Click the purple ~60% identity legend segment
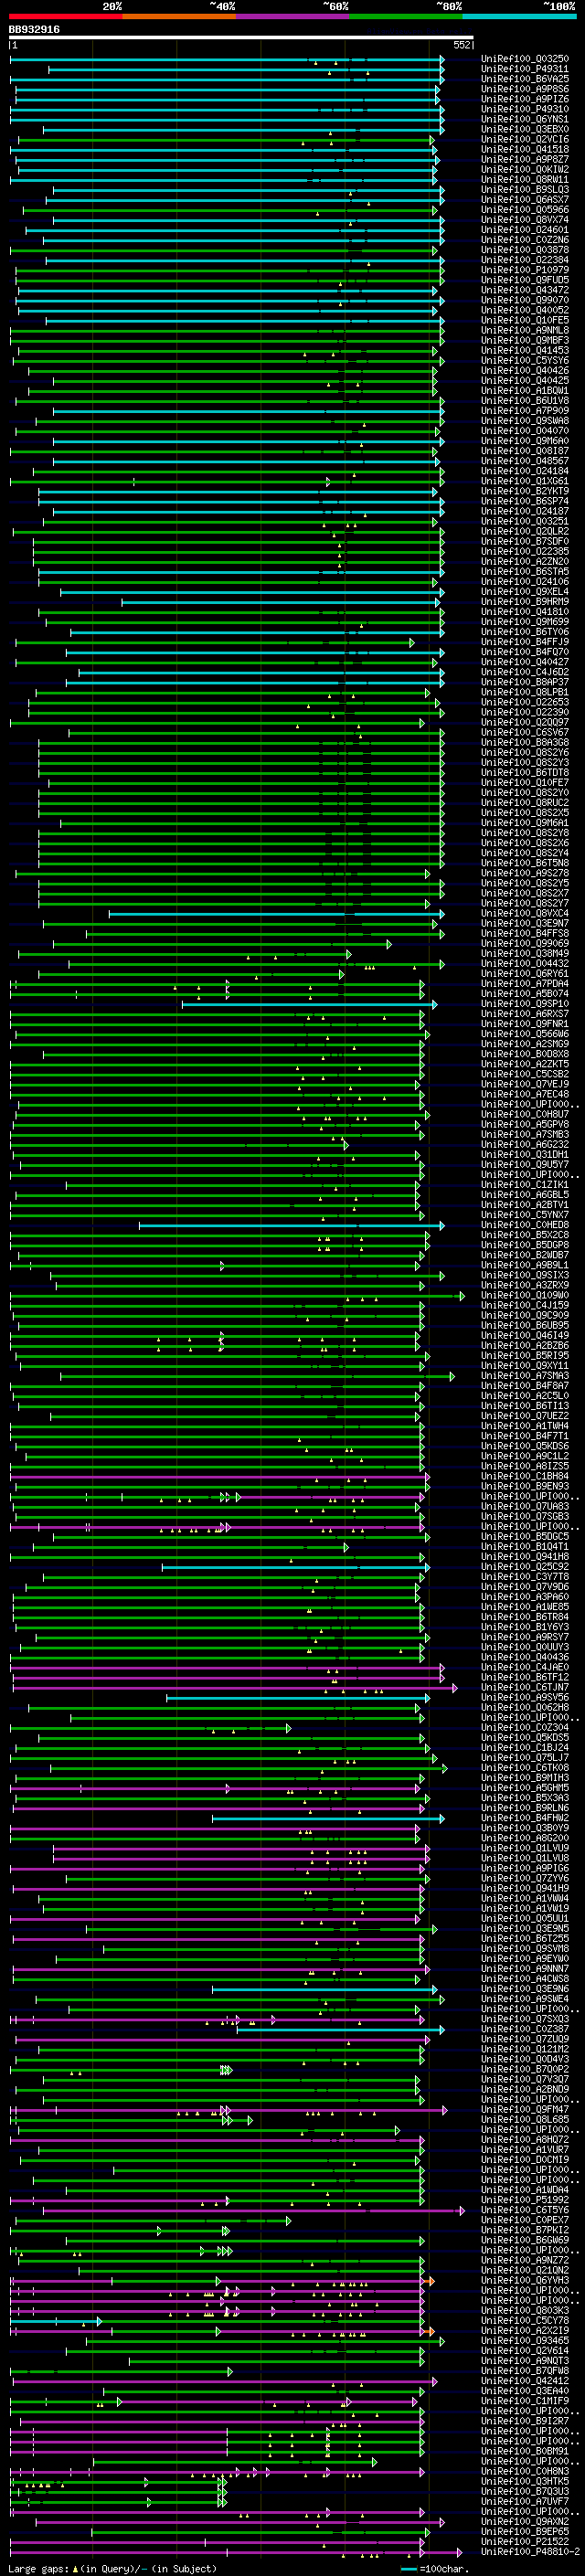The width and height of the screenshot is (585, 2576). 292,16
